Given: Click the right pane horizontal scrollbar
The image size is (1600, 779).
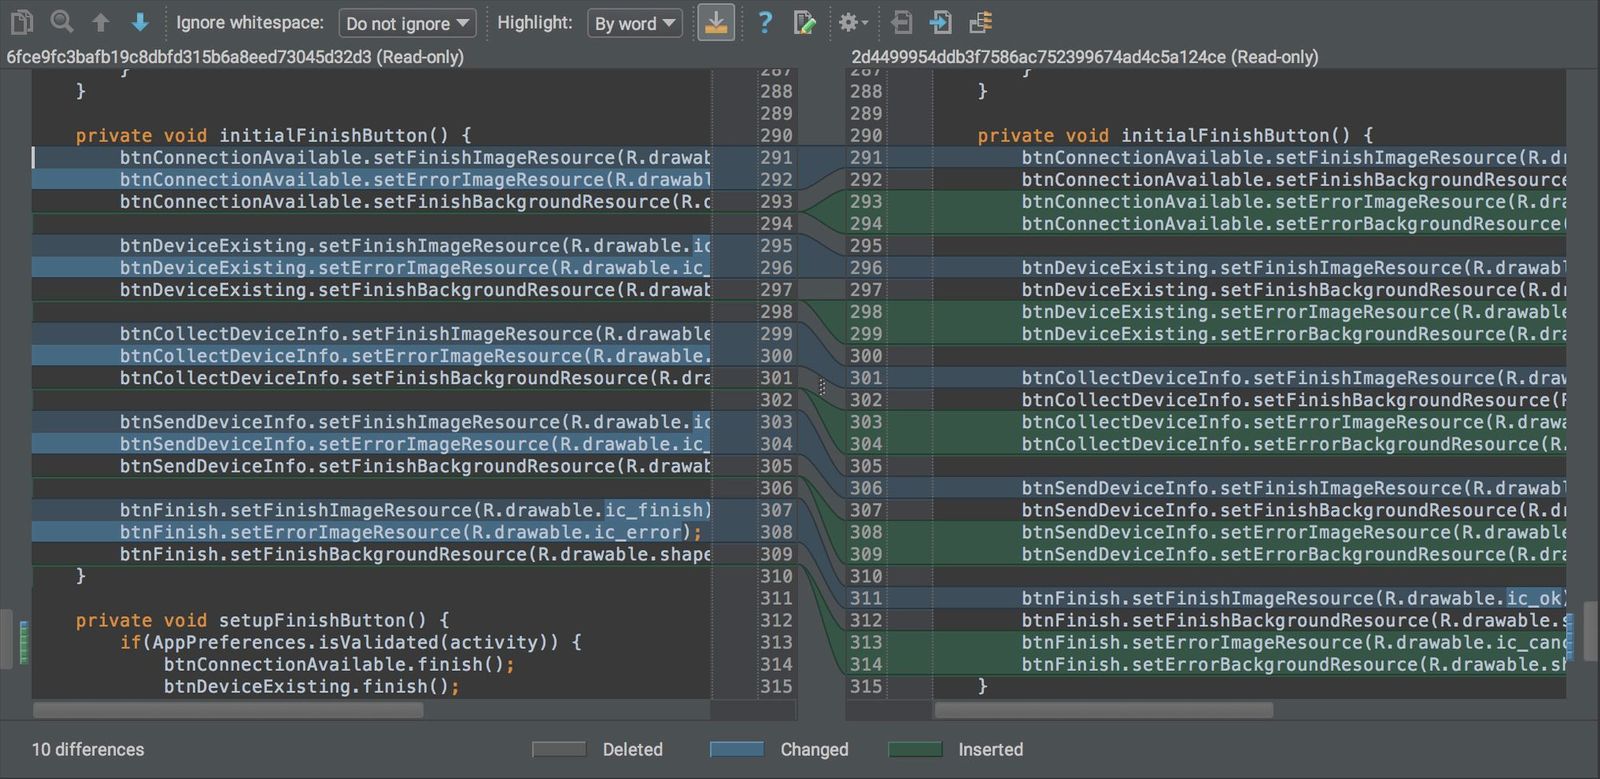Looking at the screenshot, I should click(1104, 710).
